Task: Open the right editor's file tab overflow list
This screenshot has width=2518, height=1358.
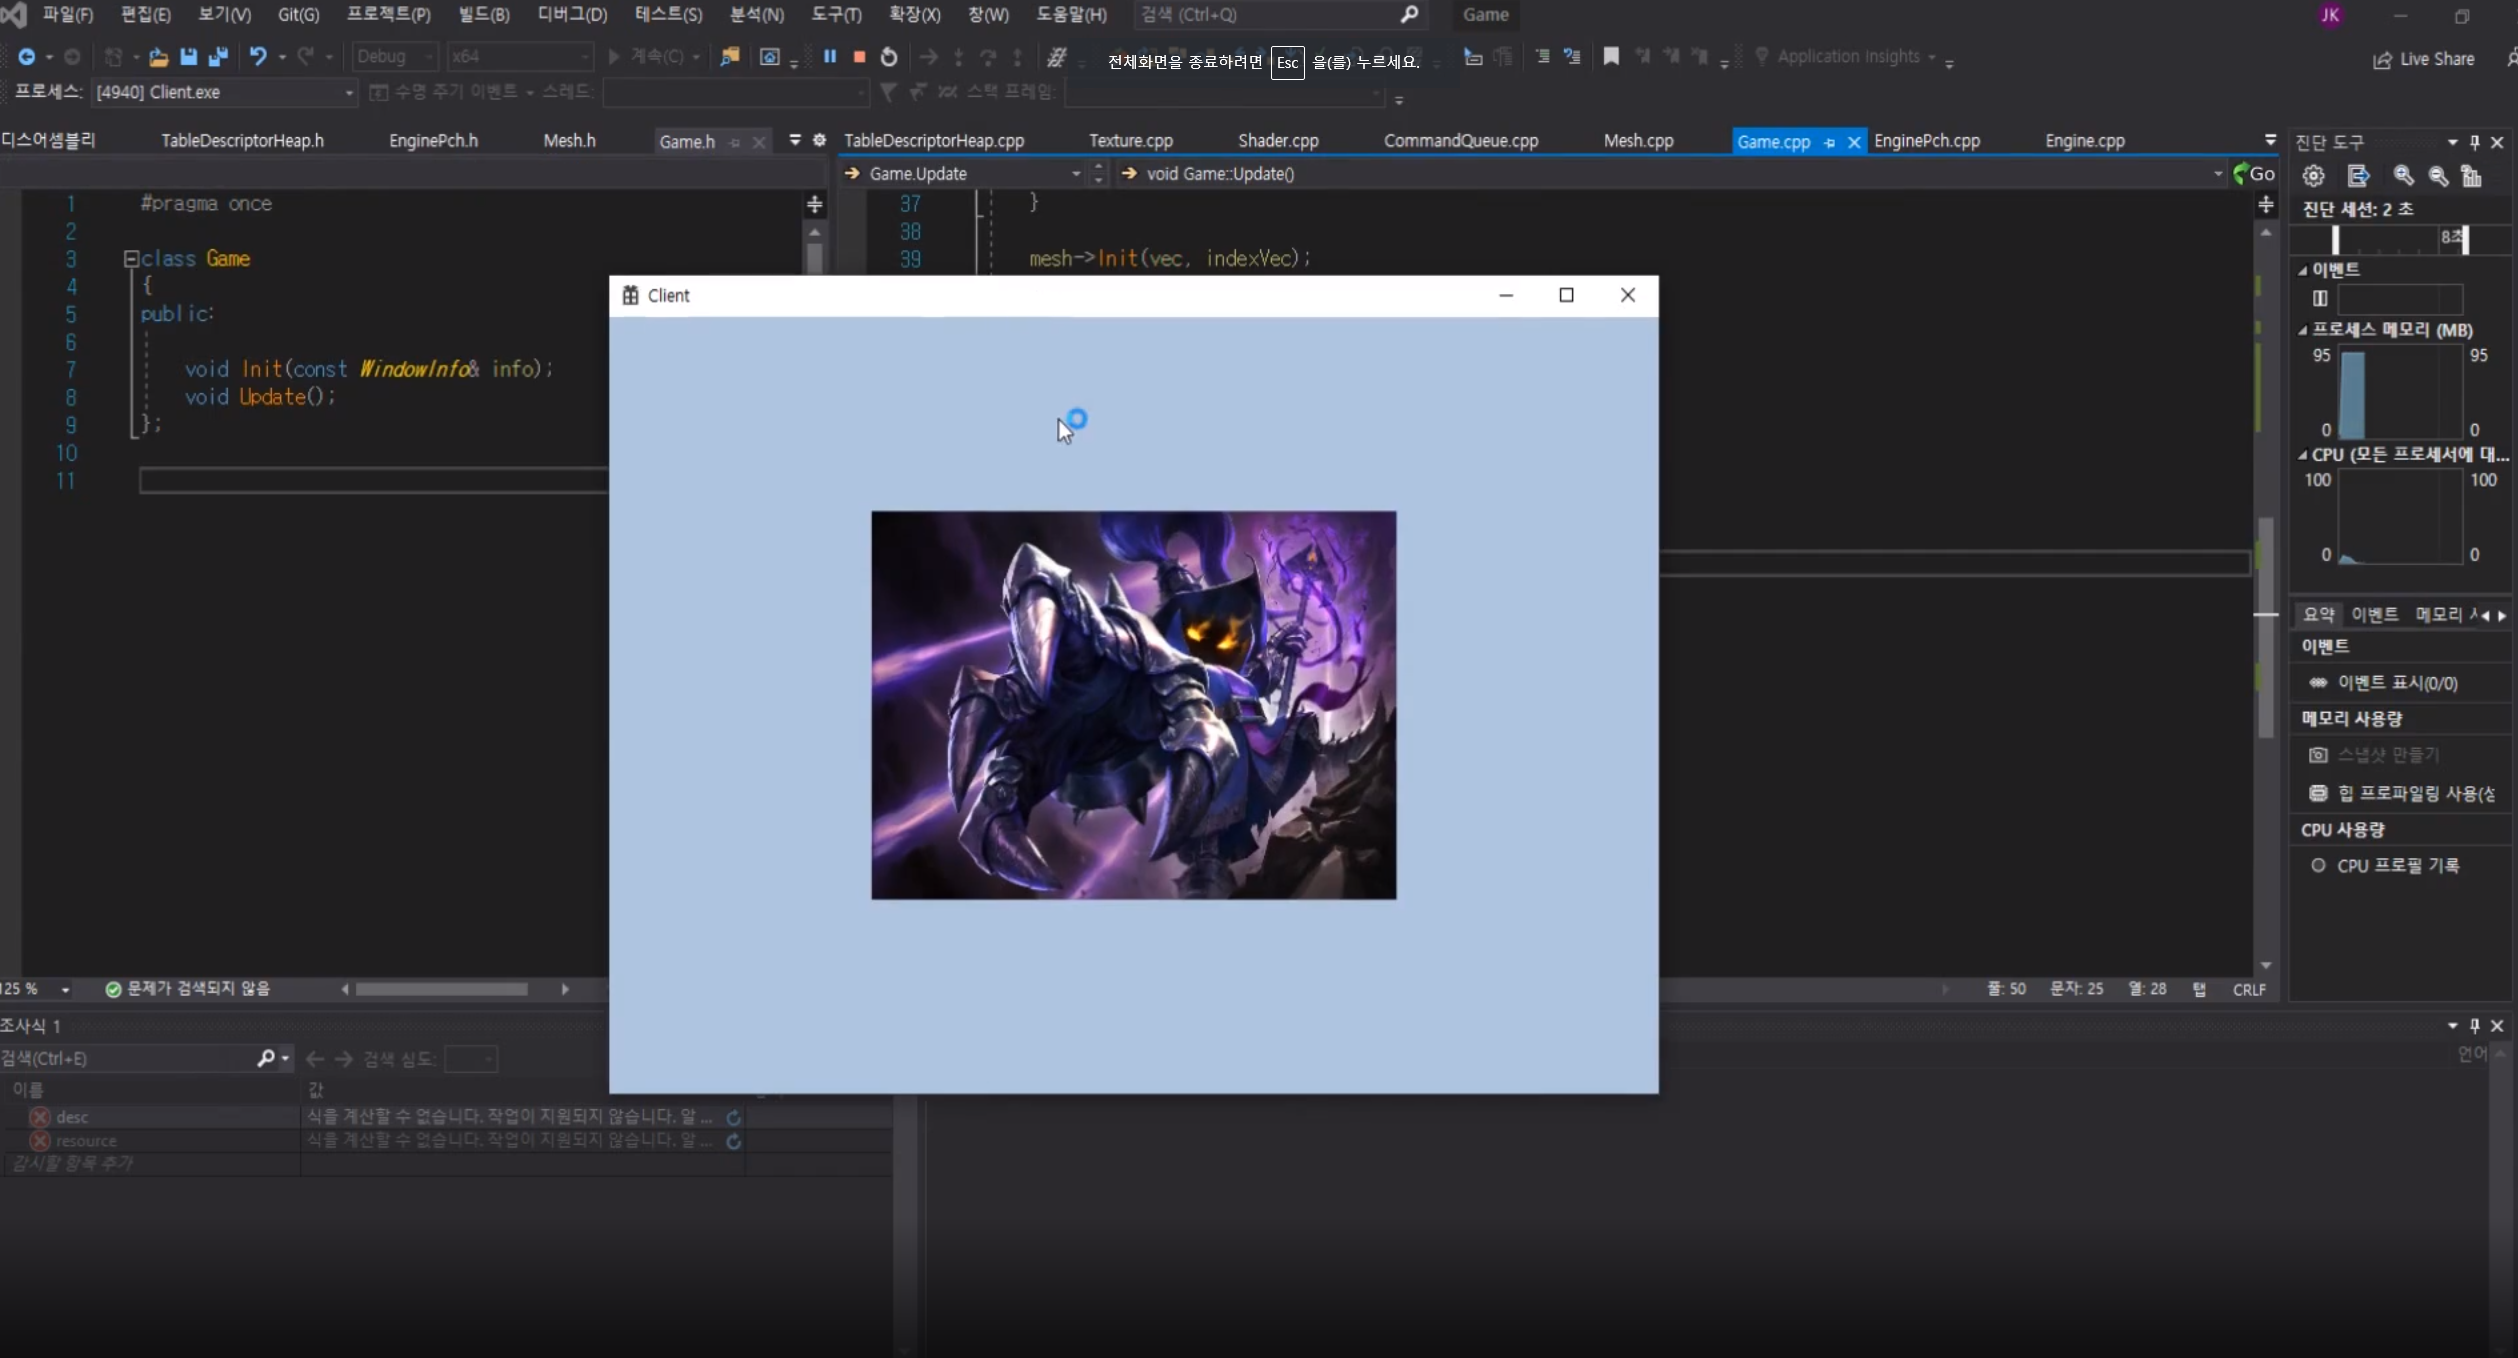Action: (2270, 139)
